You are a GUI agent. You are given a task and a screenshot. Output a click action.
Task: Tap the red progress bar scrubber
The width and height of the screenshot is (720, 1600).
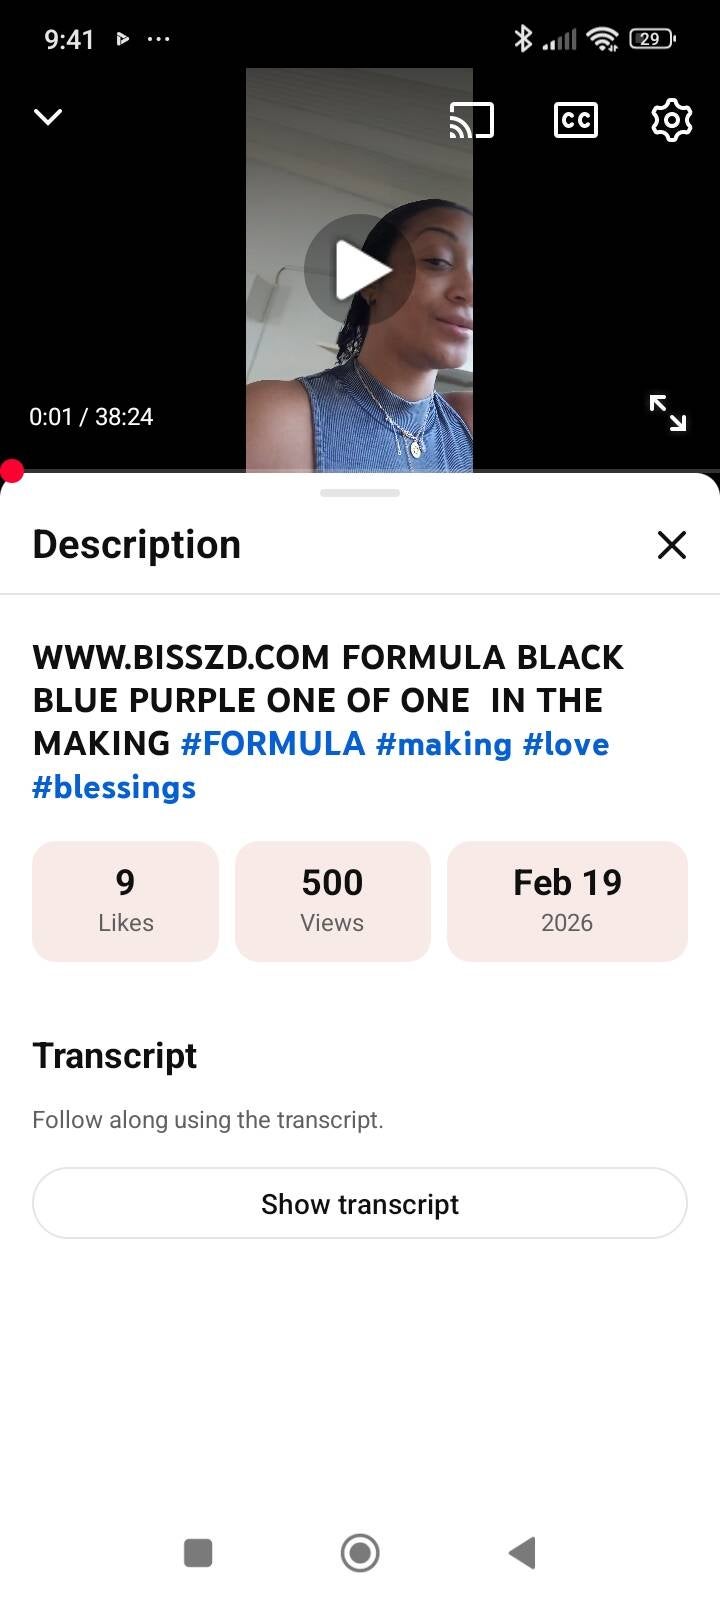click(x=12, y=471)
